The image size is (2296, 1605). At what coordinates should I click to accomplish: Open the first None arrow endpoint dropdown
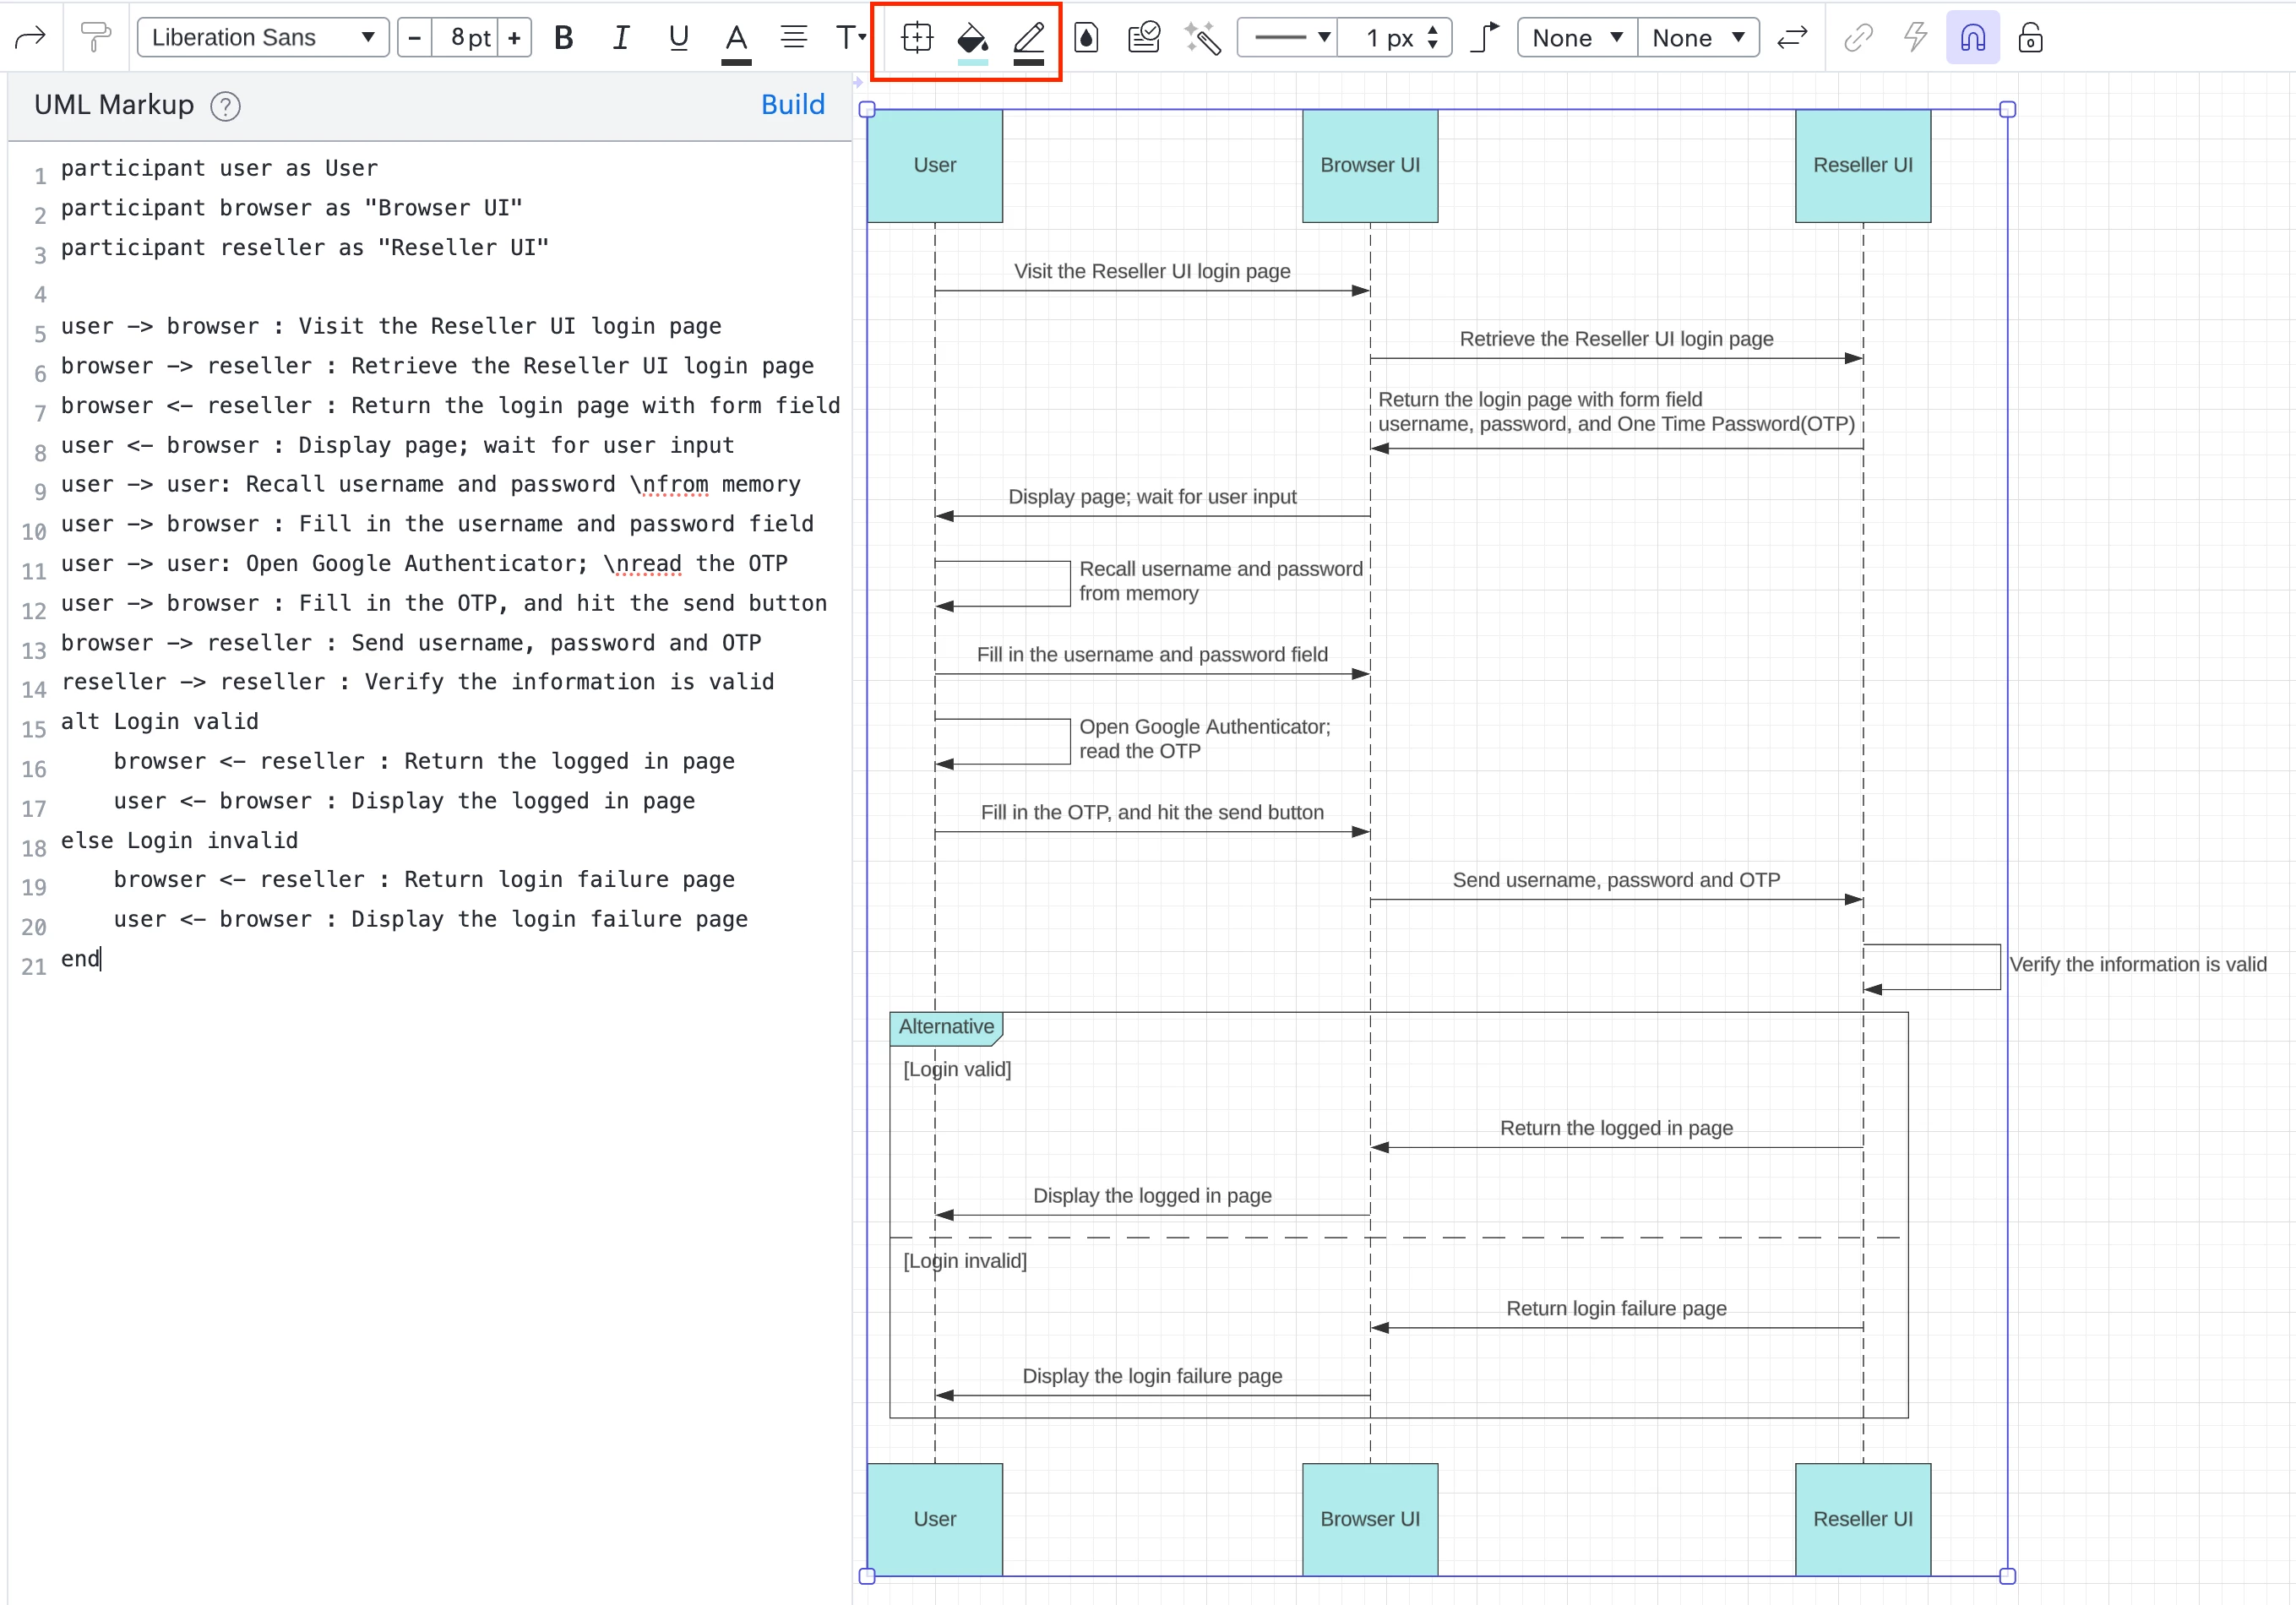tap(1577, 38)
